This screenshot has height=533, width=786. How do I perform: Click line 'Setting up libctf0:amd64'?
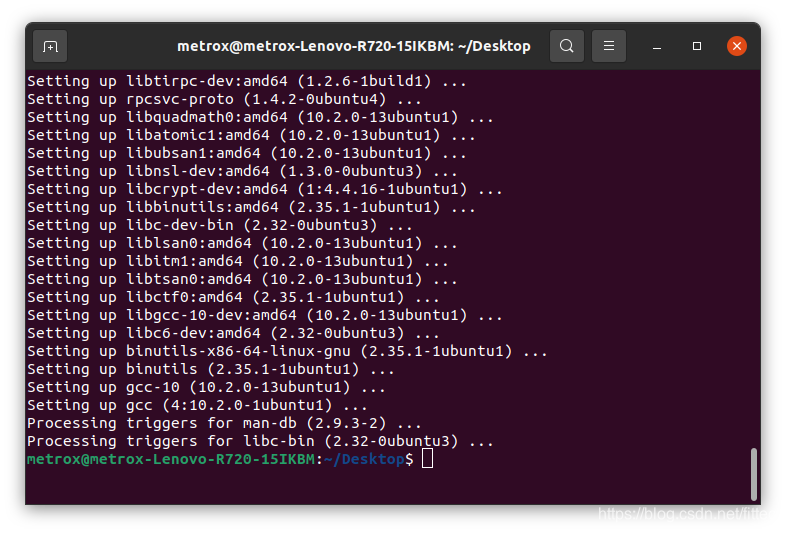(x=233, y=298)
